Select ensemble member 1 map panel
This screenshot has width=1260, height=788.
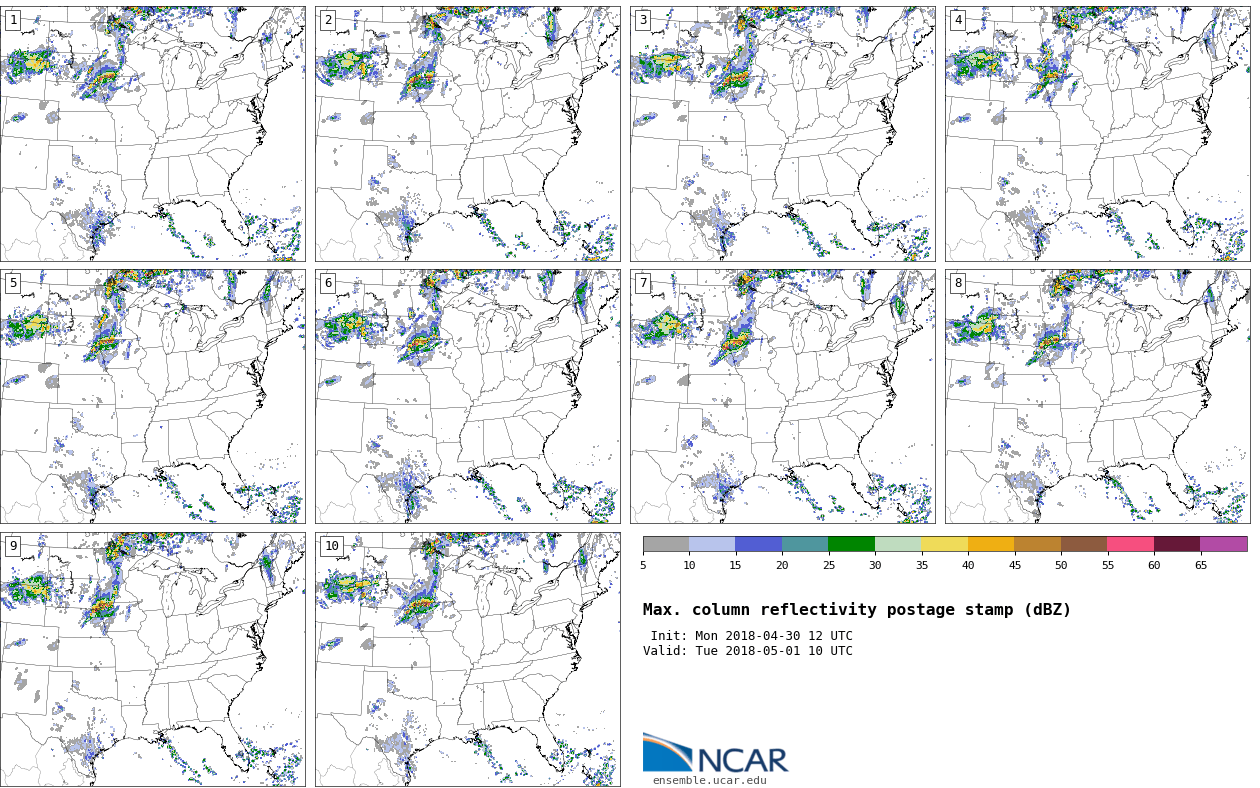pyautogui.click(x=152, y=134)
